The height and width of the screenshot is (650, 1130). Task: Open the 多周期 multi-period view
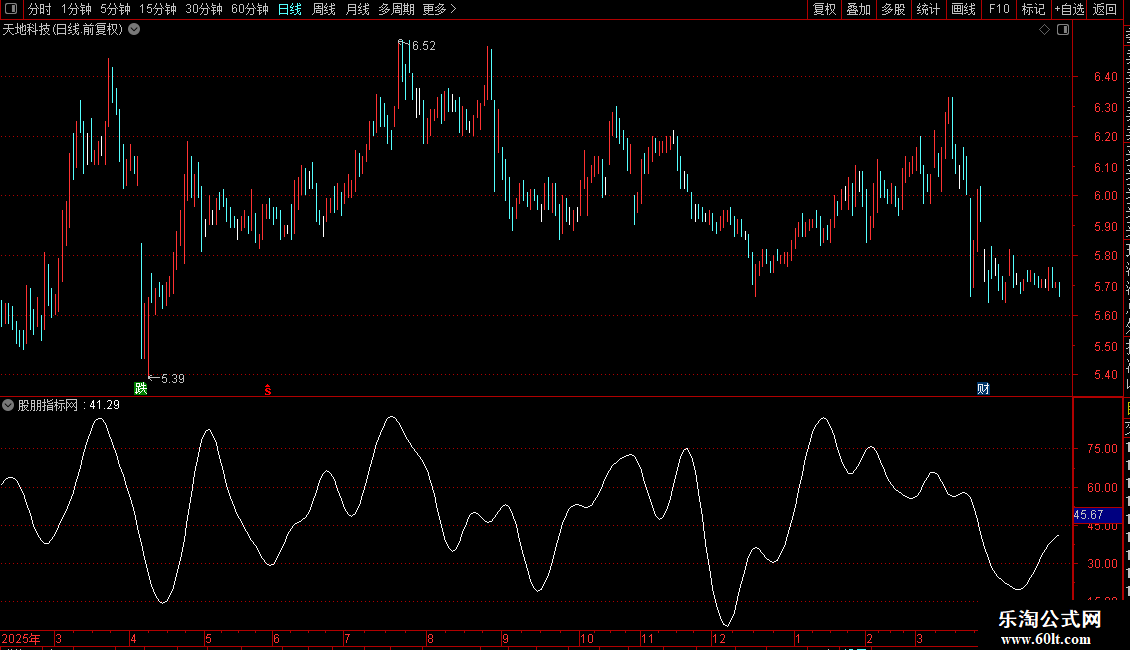coord(396,9)
